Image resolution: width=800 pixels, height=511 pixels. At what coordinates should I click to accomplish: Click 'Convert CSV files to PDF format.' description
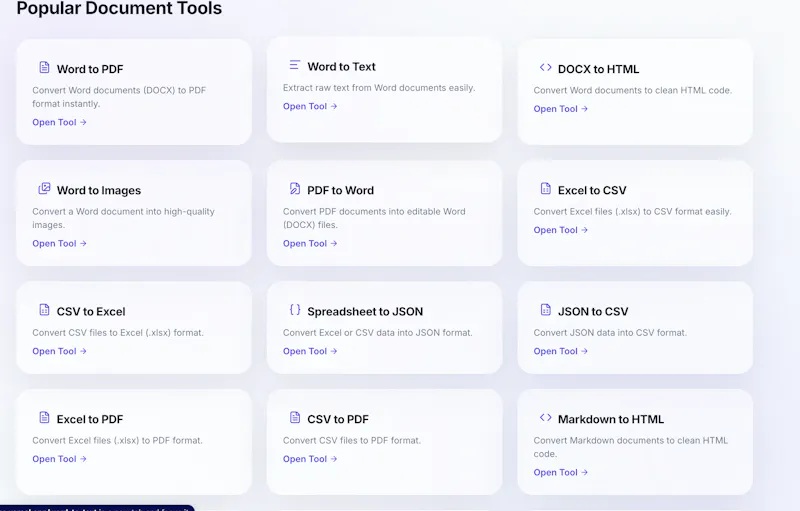[352, 440]
